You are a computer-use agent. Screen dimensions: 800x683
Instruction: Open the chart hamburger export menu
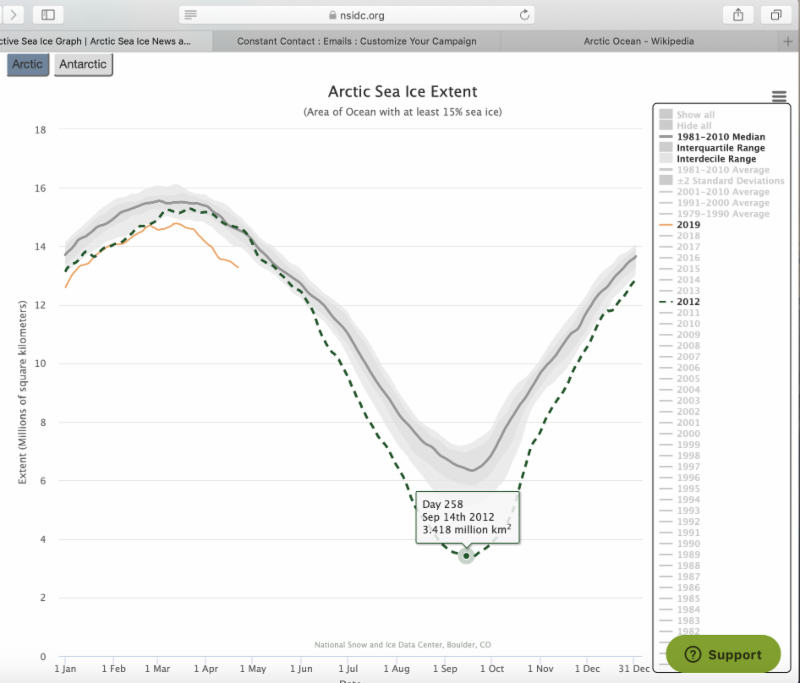point(779,96)
